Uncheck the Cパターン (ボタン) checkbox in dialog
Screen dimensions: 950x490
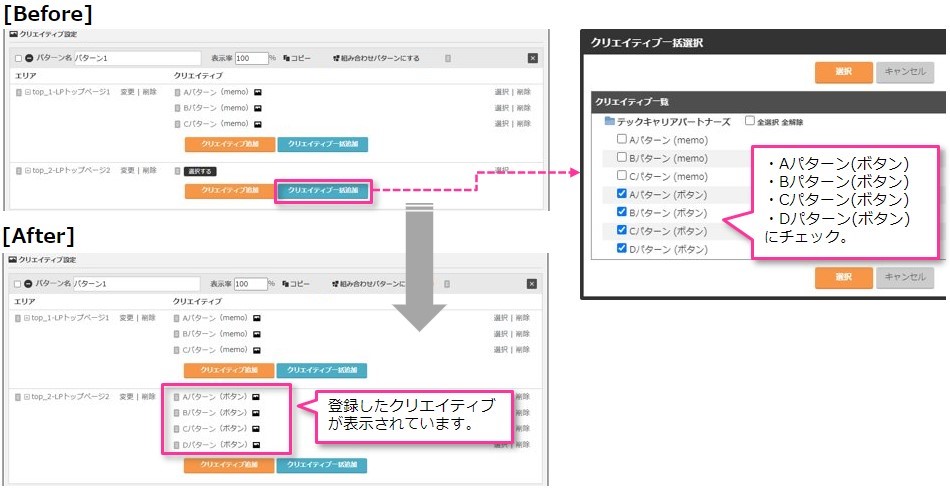click(x=622, y=230)
